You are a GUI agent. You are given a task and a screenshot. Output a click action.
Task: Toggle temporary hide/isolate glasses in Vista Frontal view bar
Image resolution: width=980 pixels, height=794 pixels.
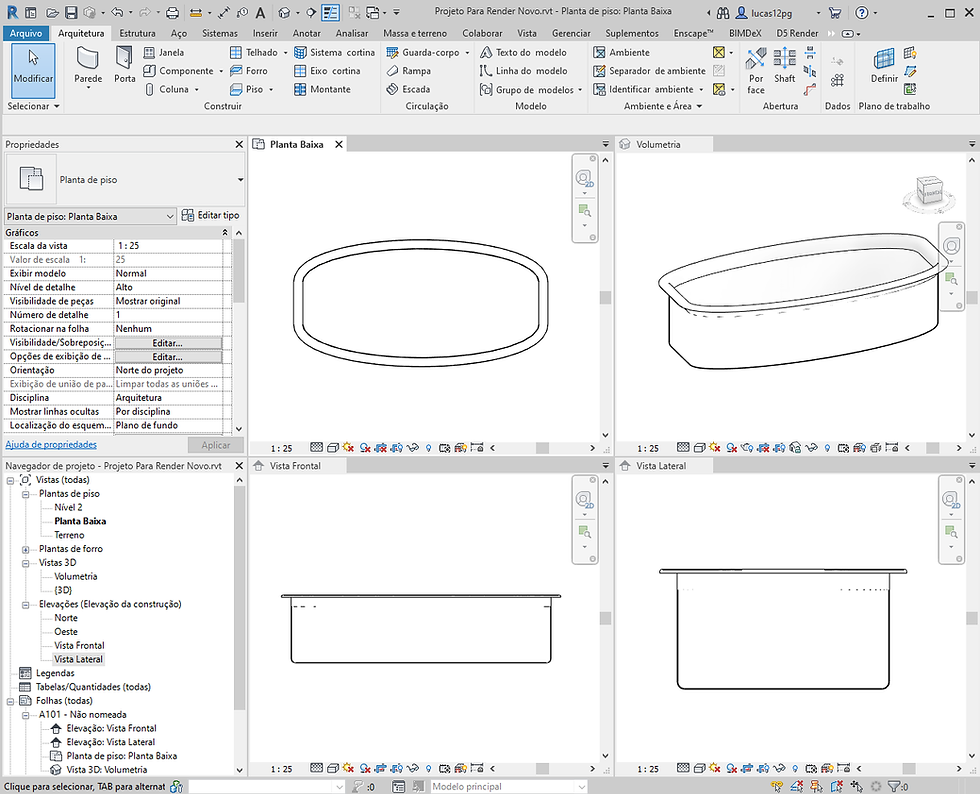click(412, 768)
